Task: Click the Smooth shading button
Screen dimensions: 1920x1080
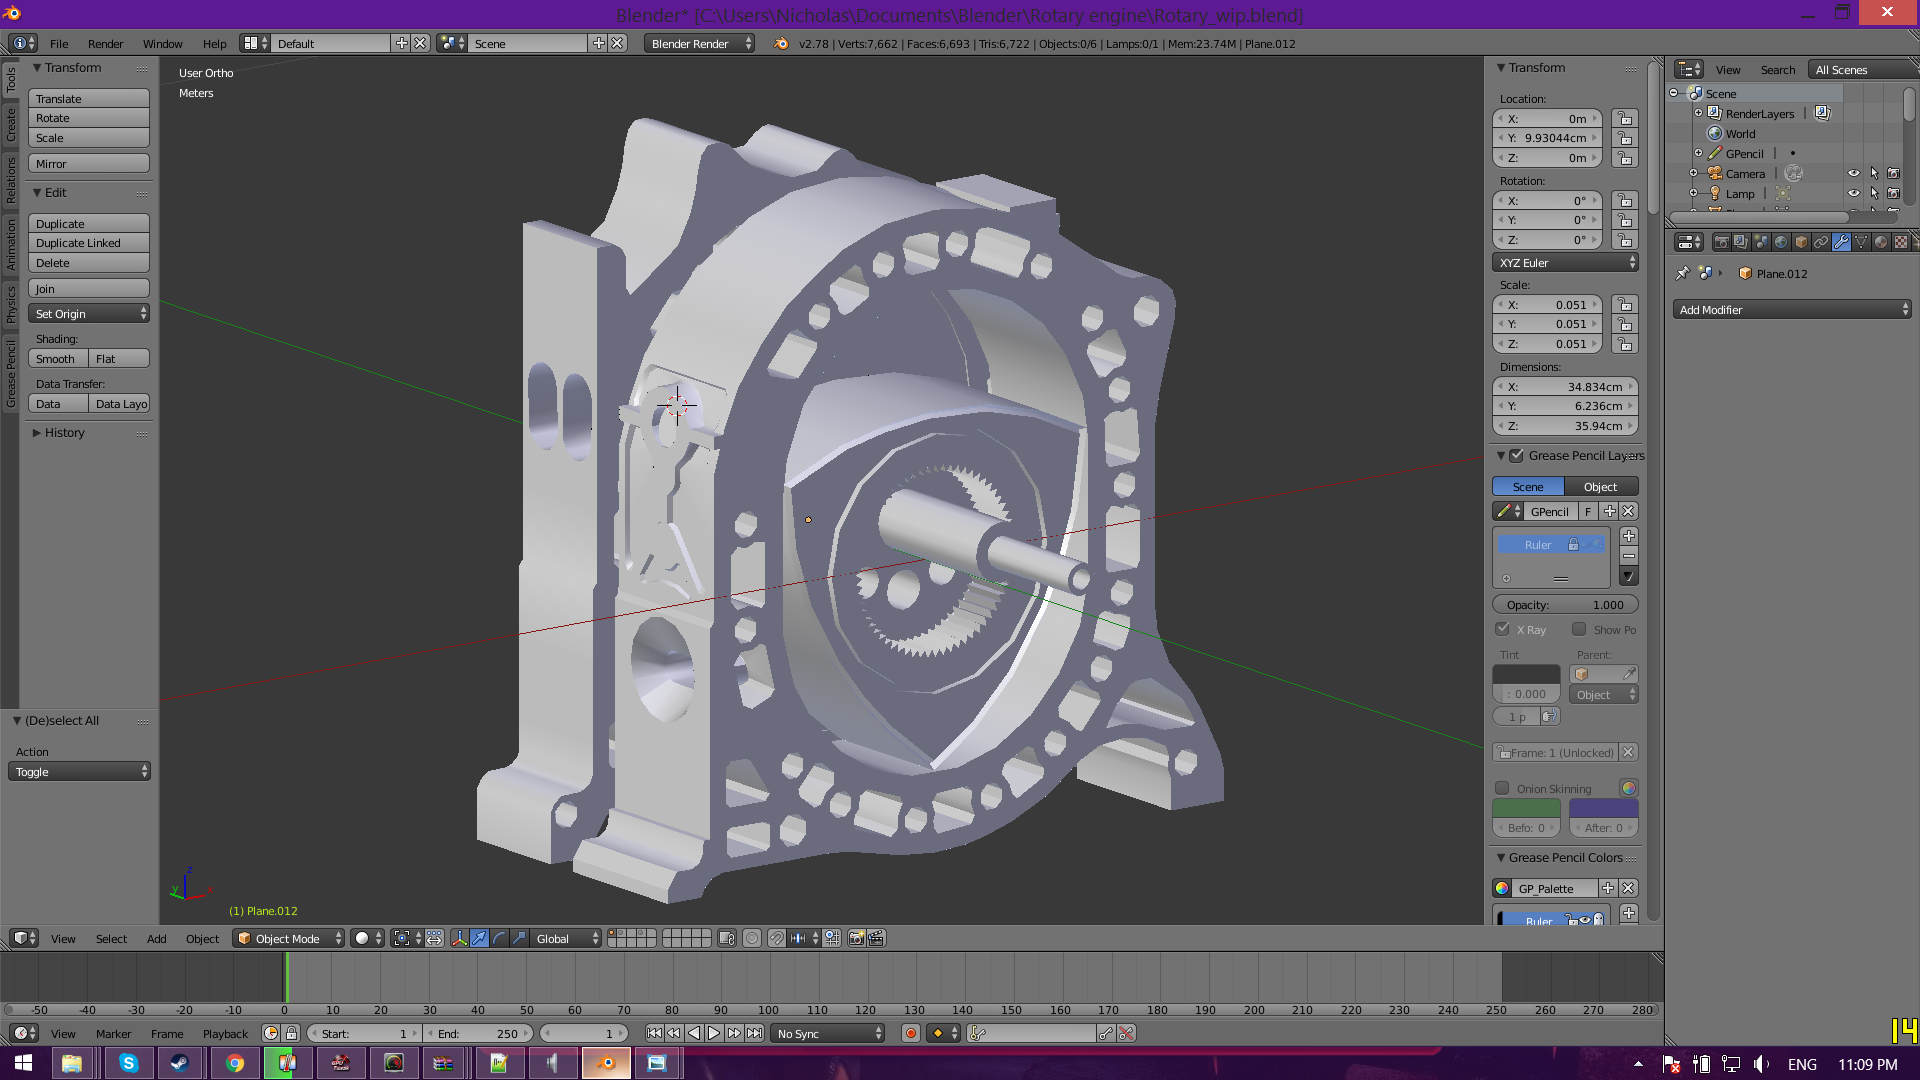Action: pos(57,359)
